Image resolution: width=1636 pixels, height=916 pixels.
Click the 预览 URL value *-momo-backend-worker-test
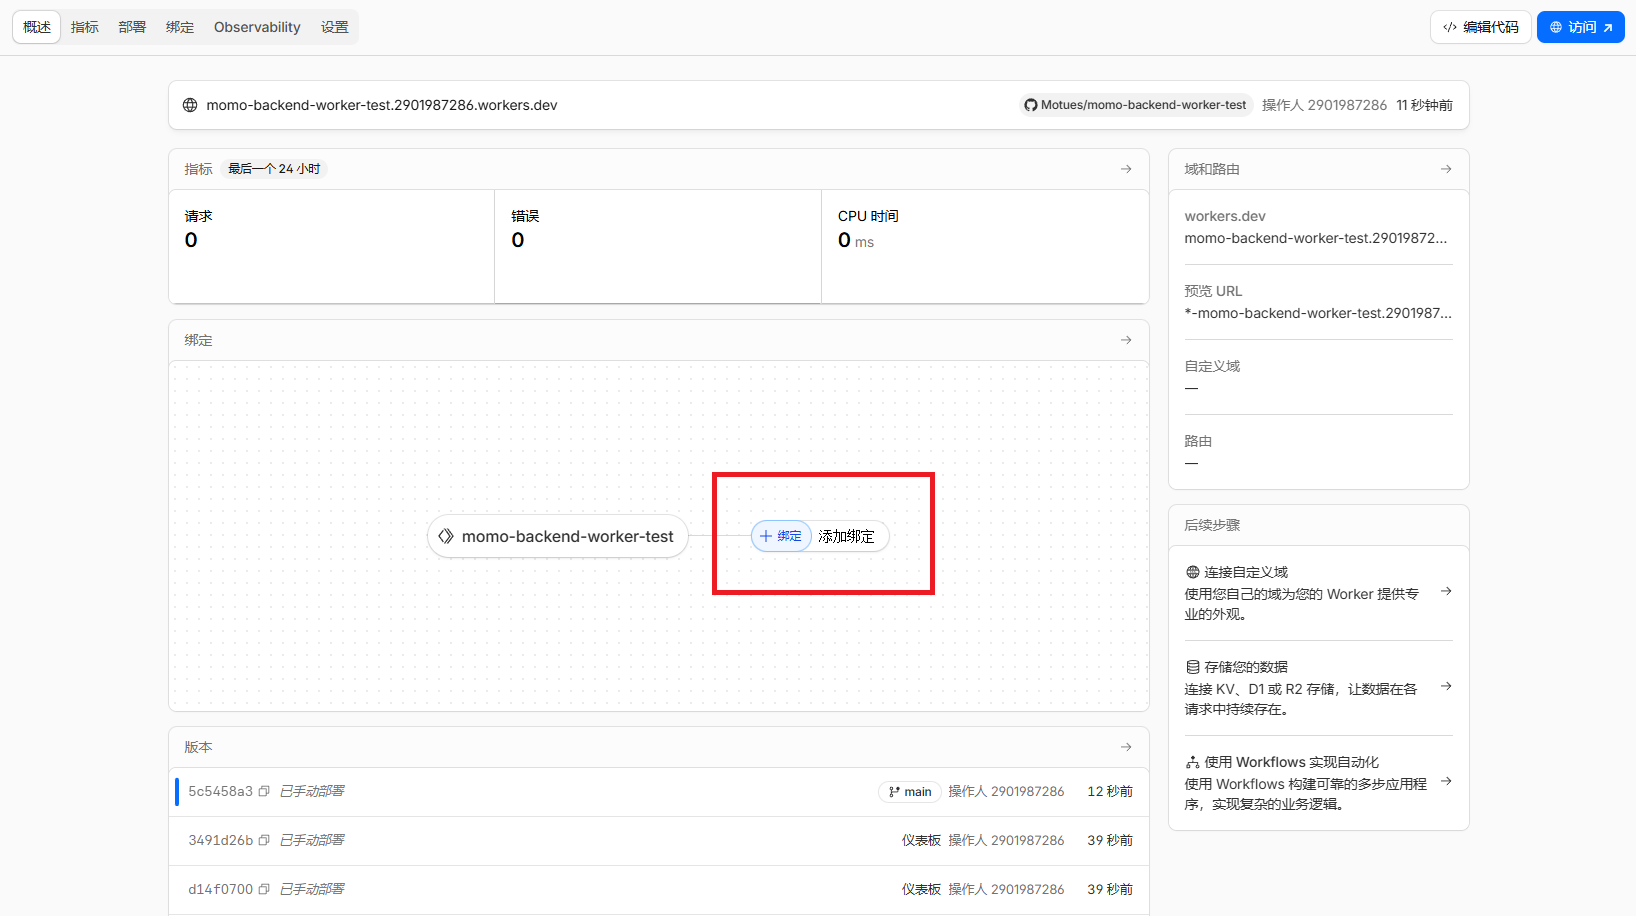tap(1318, 313)
